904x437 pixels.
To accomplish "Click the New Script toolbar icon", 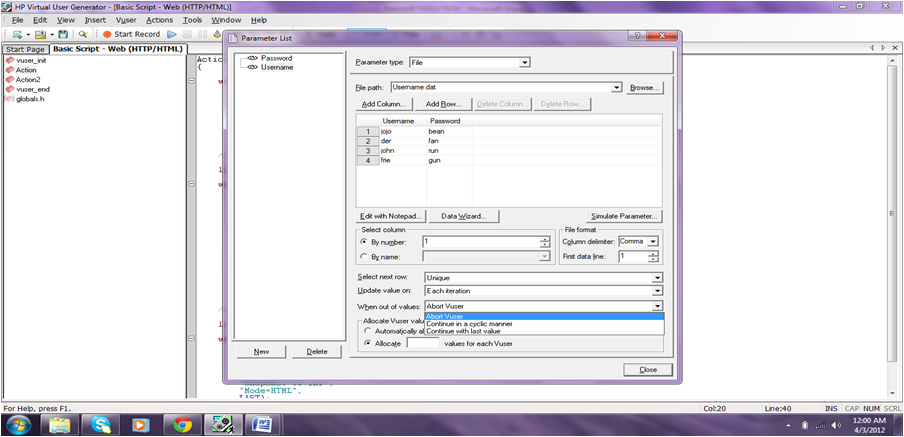I will [x=17, y=35].
